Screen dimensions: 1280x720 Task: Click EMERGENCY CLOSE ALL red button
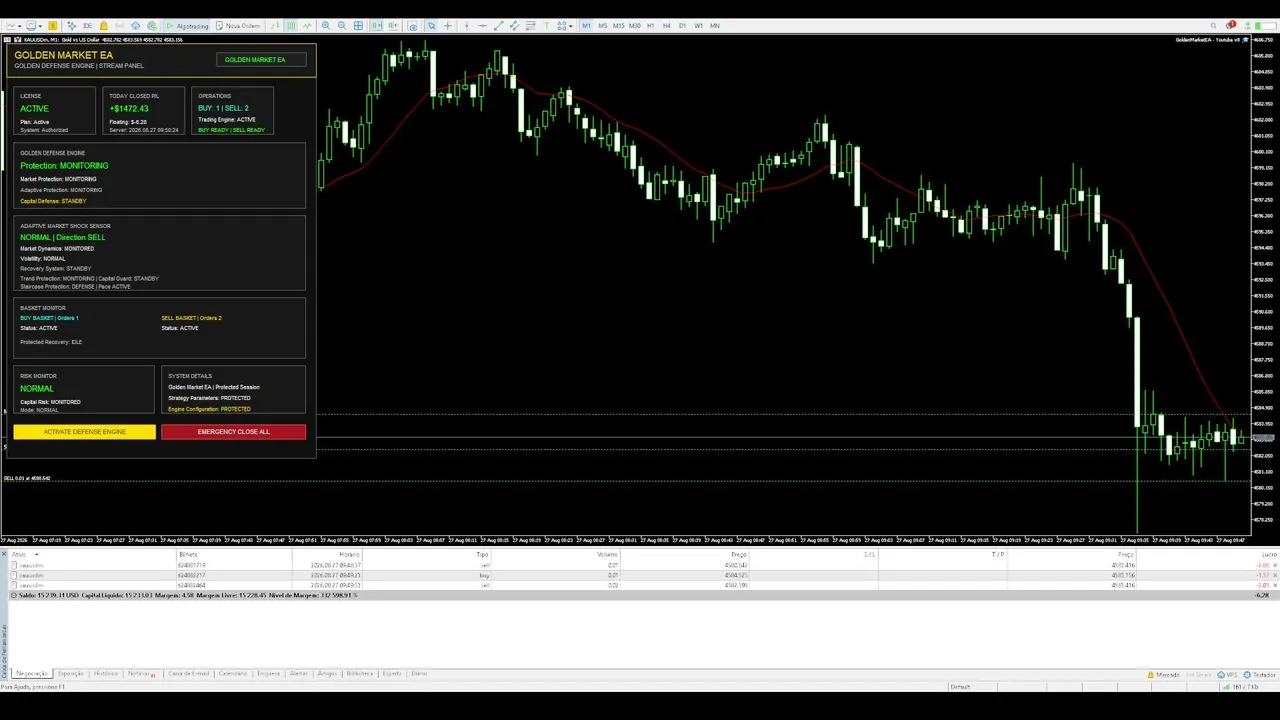click(233, 432)
